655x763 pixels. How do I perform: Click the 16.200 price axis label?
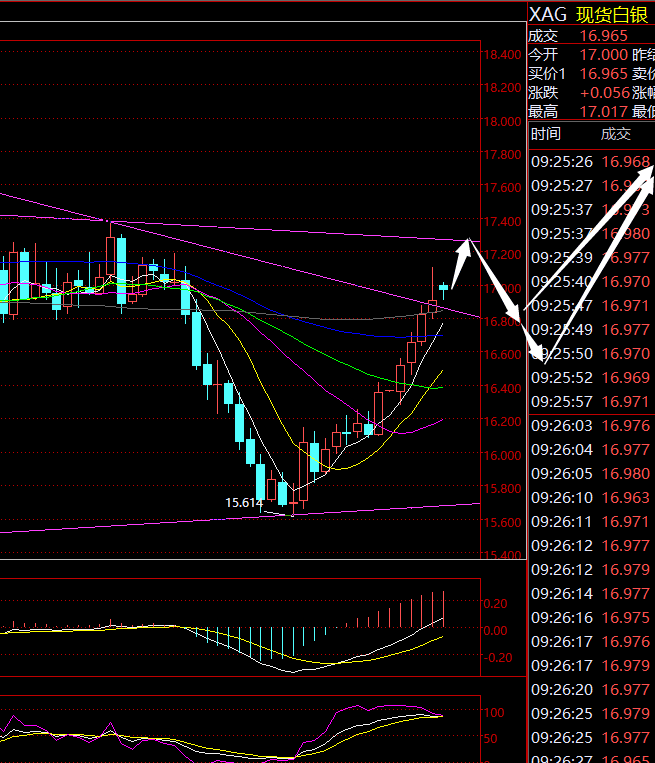(x=502, y=421)
